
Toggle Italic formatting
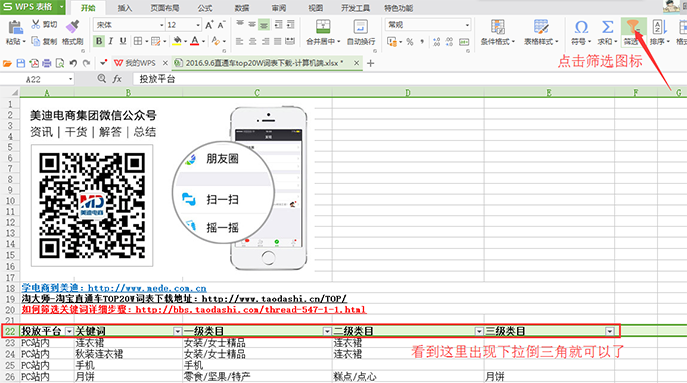(111, 41)
